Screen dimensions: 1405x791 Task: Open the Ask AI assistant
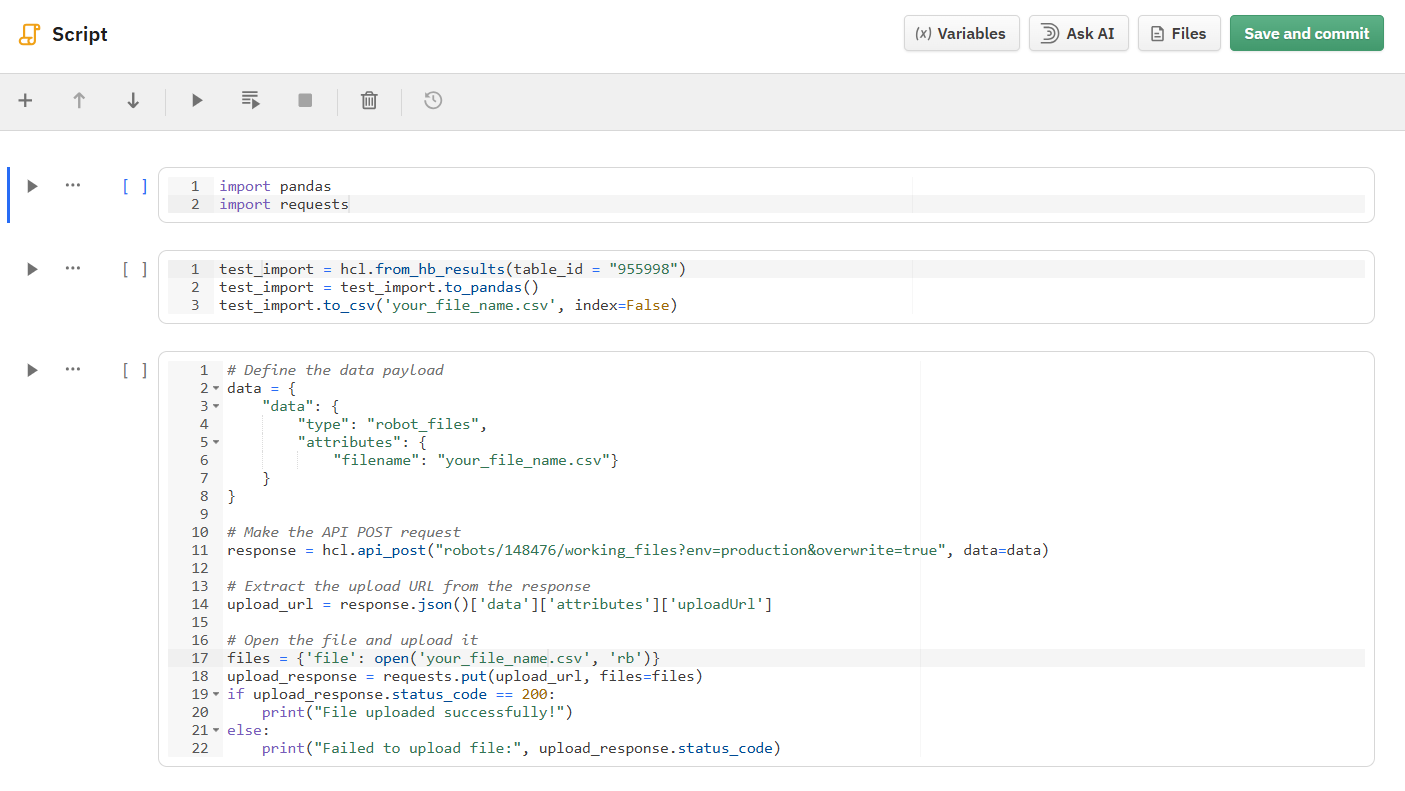1078,33
